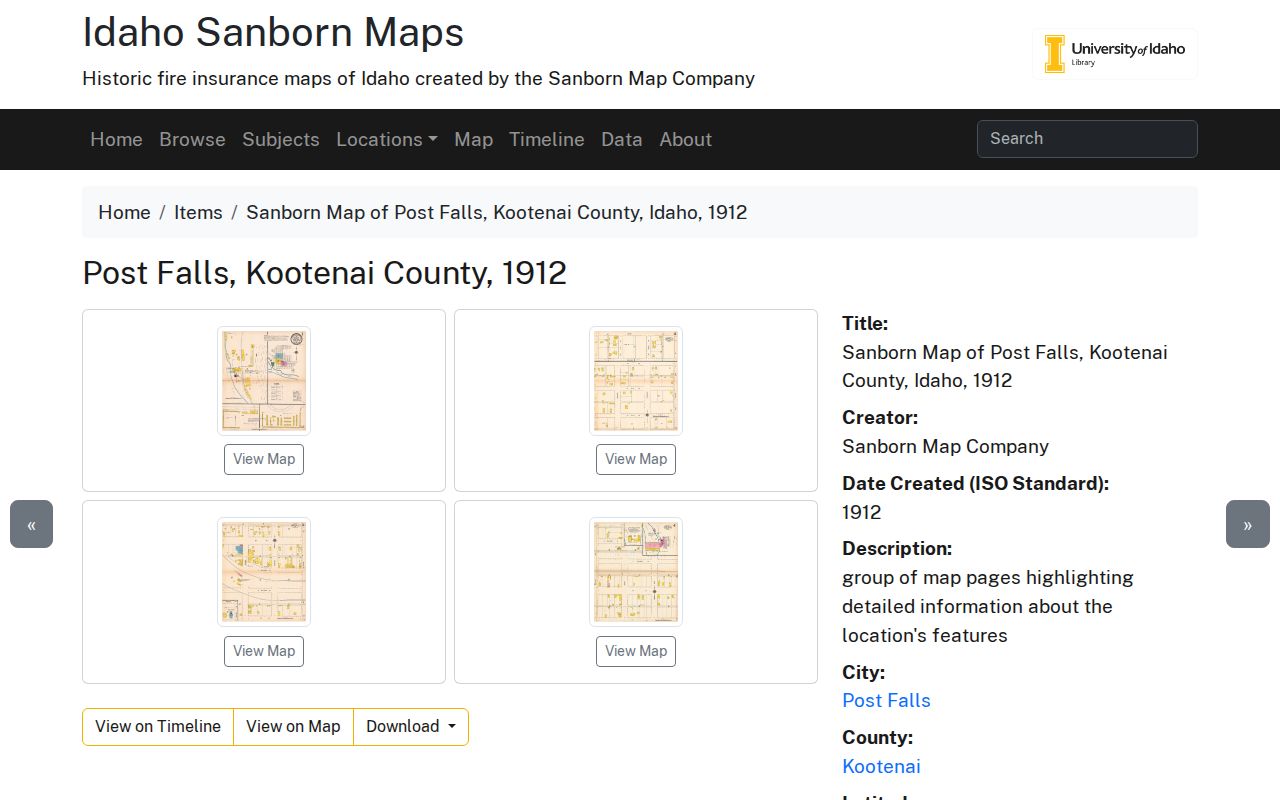Image resolution: width=1280 pixels, height=800 pixels.
Task: Open the About page from navbar
Action: point(686,139)
